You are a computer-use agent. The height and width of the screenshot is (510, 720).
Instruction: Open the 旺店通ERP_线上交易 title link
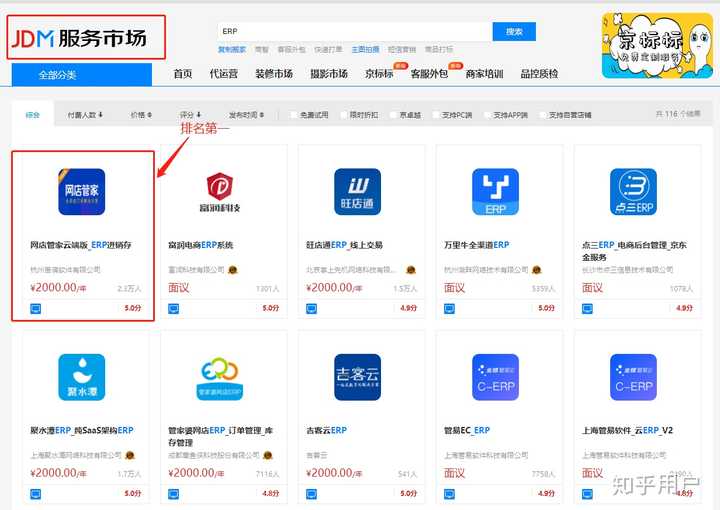click(x=344, y=245)
